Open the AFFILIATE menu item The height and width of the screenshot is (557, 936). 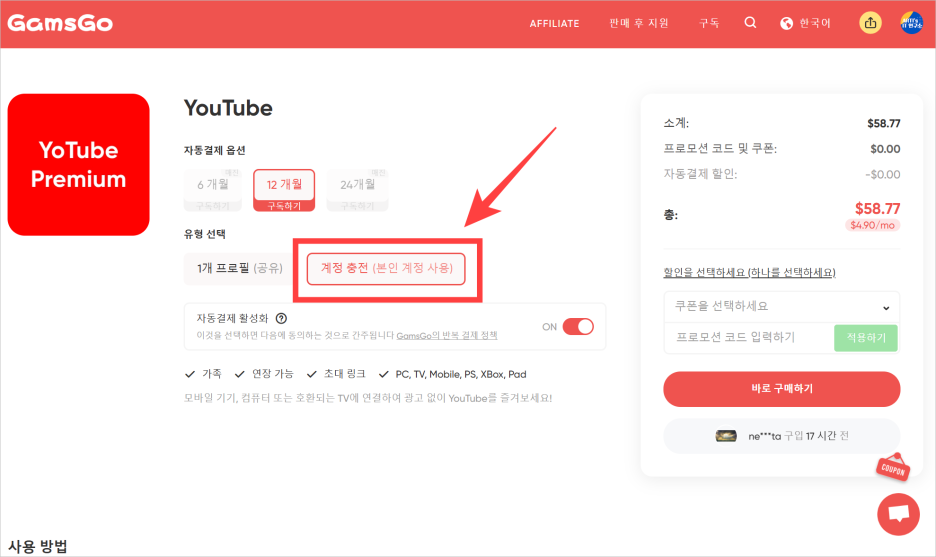tap(554, 23)
